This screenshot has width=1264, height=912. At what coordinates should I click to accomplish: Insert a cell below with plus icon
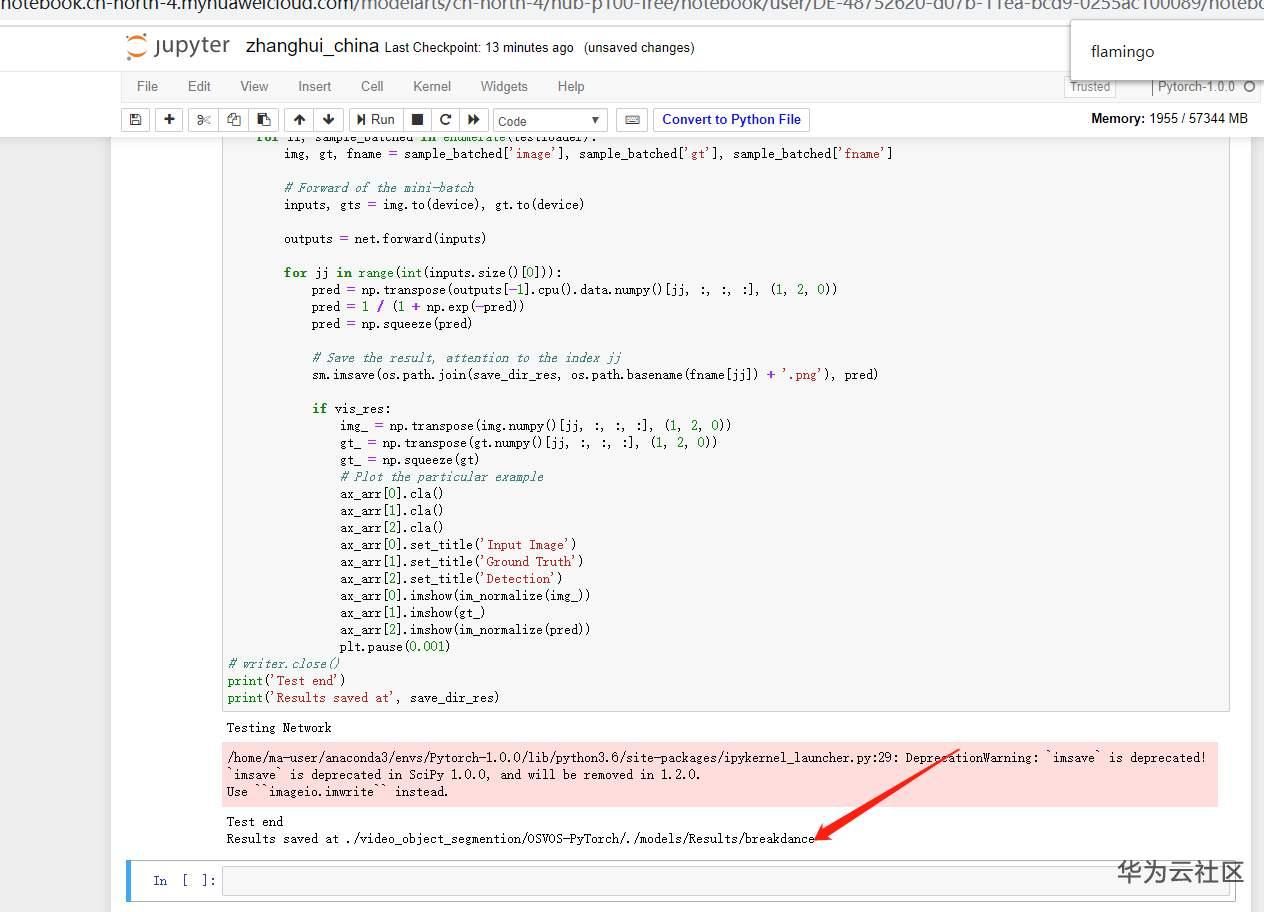[x=169, y=120]
